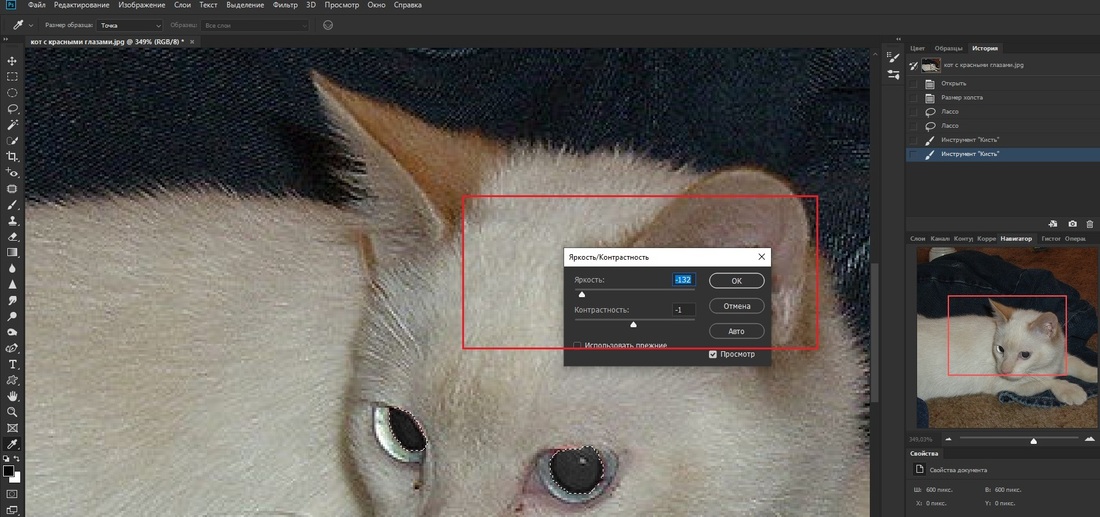This screenshot has height=517, width=1100.
Task: Click the 'Яркость' value input field
Action: 683,280
